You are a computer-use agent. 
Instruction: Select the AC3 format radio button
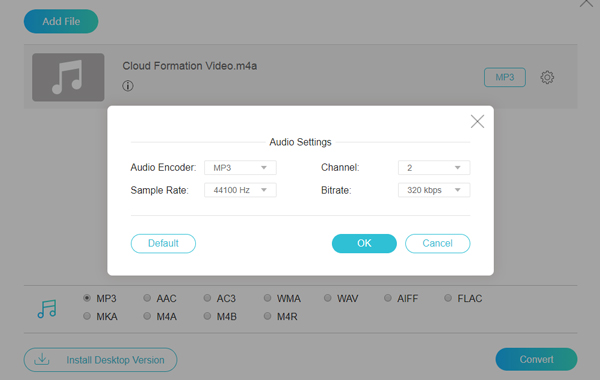pos(207,298)
